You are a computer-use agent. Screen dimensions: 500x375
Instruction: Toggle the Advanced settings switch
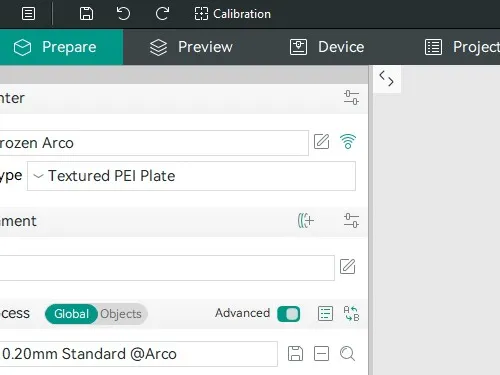289,314
